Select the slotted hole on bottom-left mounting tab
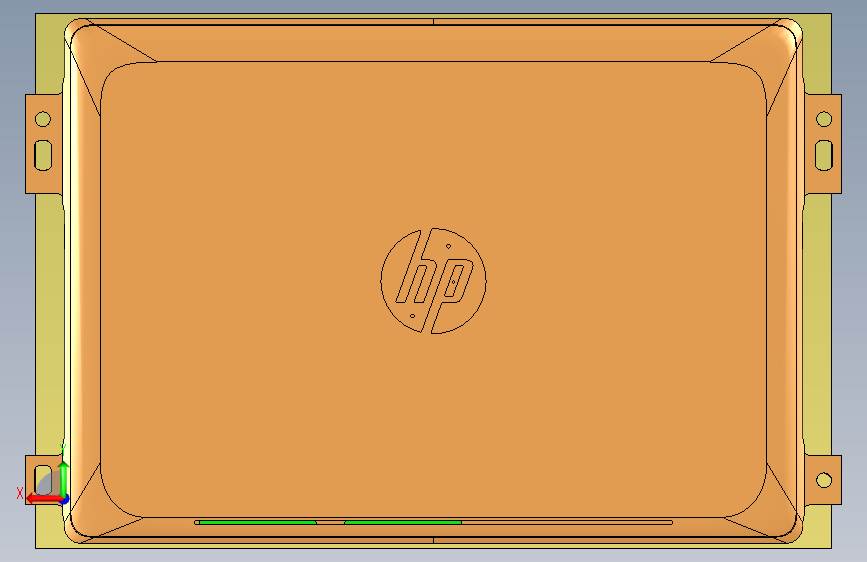 pos(43,480)
